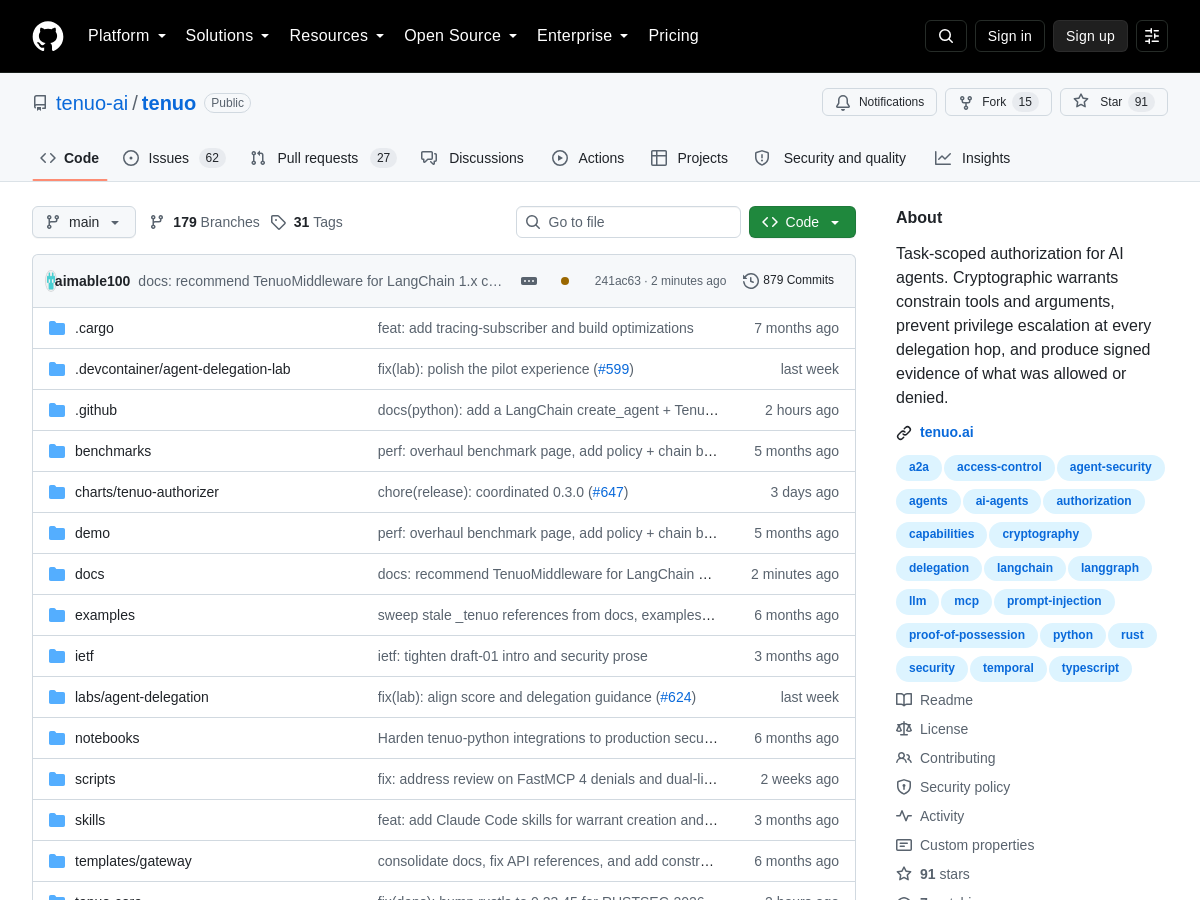Open the tenuo.ai website link
The height and width of the screenshot is (900, 1200).
point(946,432)
